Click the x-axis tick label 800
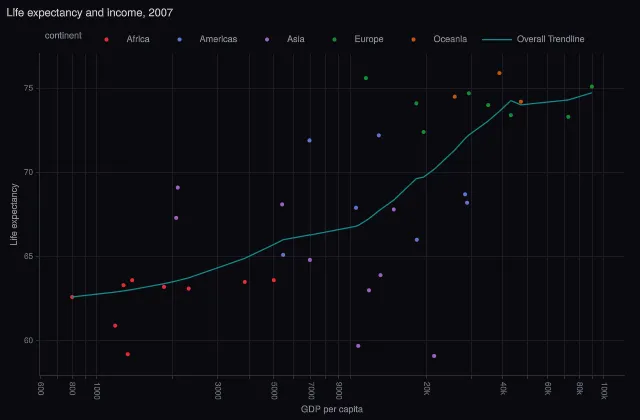Viewport: 640px width, 420px height. point(72,388)
